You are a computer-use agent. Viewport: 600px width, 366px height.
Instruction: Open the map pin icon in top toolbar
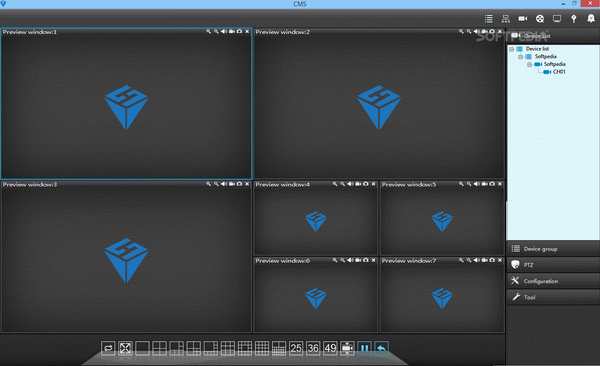574,19
